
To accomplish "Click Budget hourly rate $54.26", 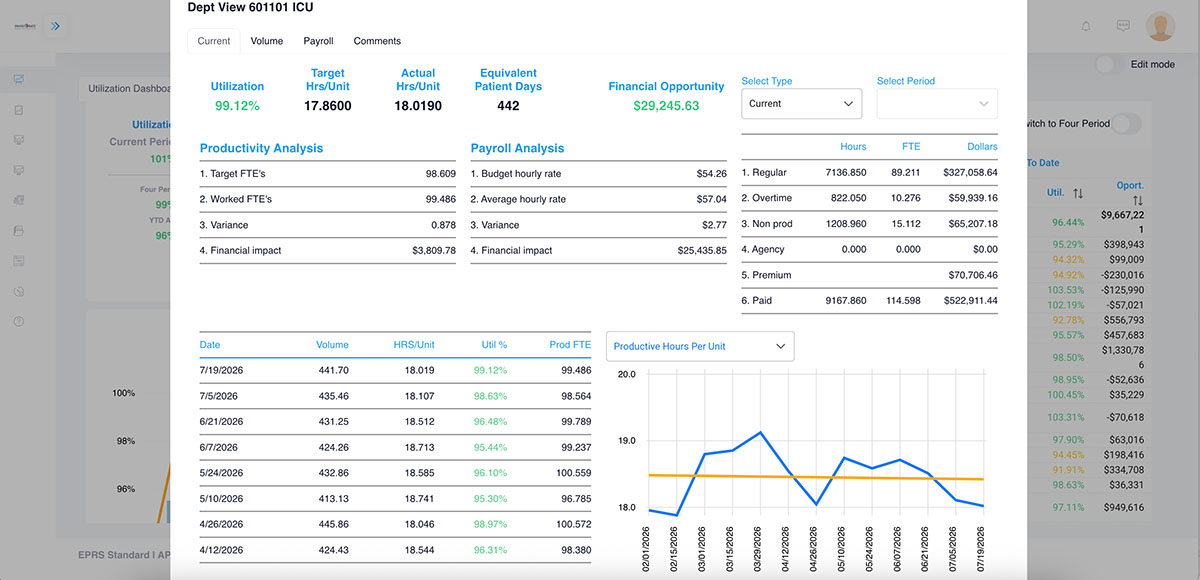I will click(x=711, y=174).
